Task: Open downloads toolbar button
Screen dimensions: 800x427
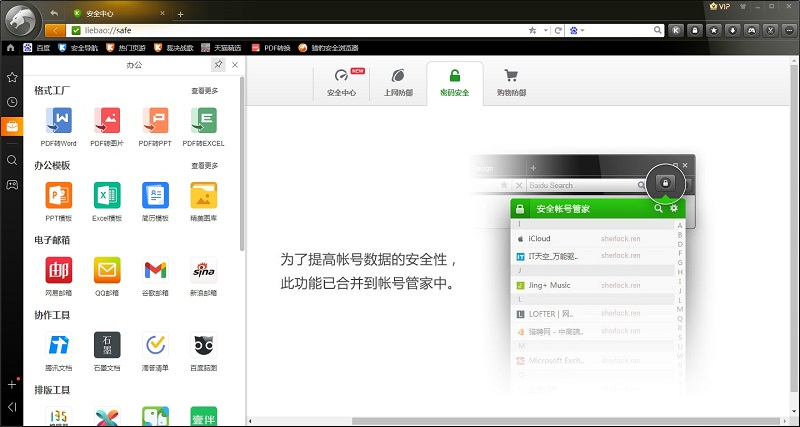Action: point(733,31)
